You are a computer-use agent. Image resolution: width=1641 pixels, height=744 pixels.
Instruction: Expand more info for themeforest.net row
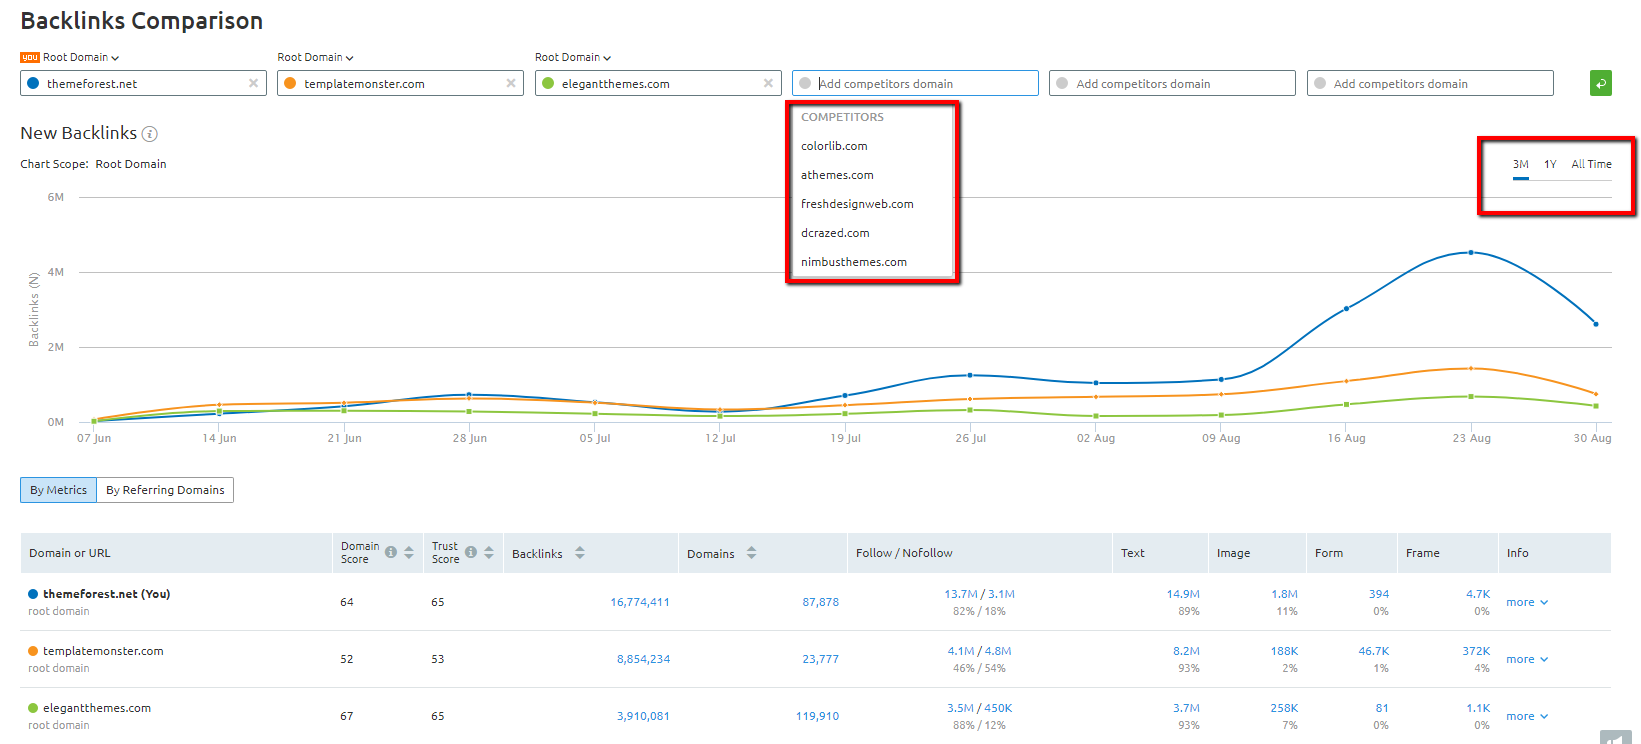(x=1527, y=602)
